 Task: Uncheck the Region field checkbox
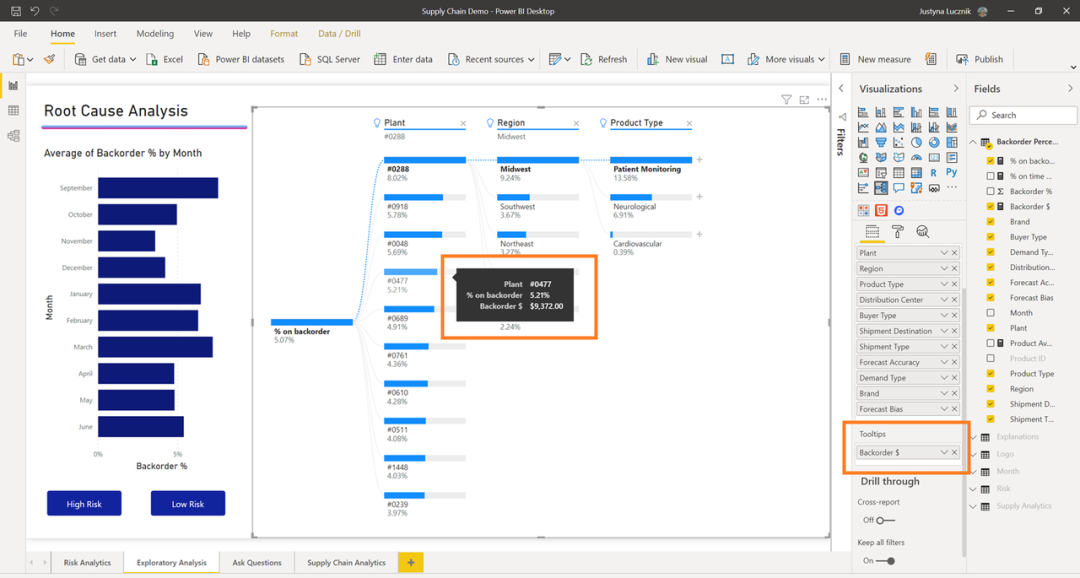pyautogui.click(x=990, y=389)
